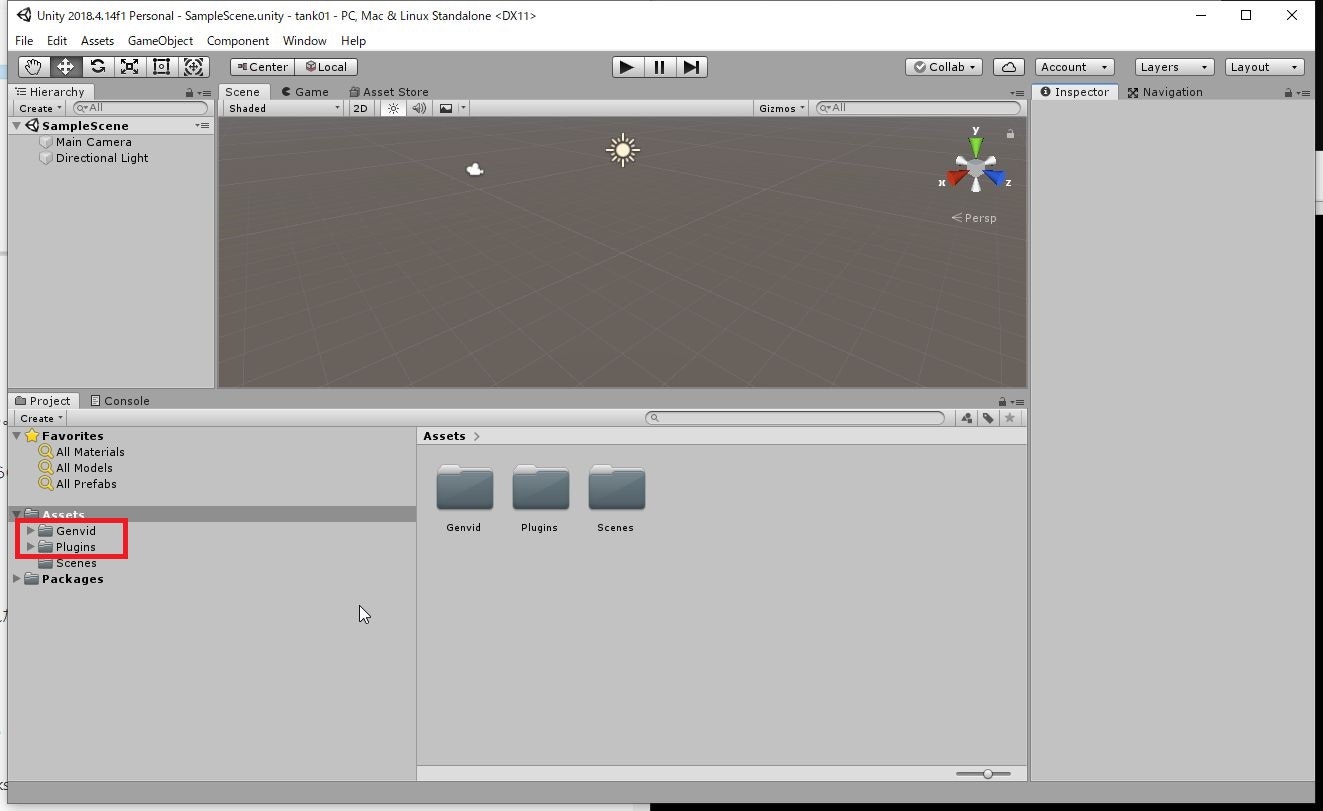Screen dimensions: 1323x811
Task: Open the Assets menu
Action: [97, 41]
